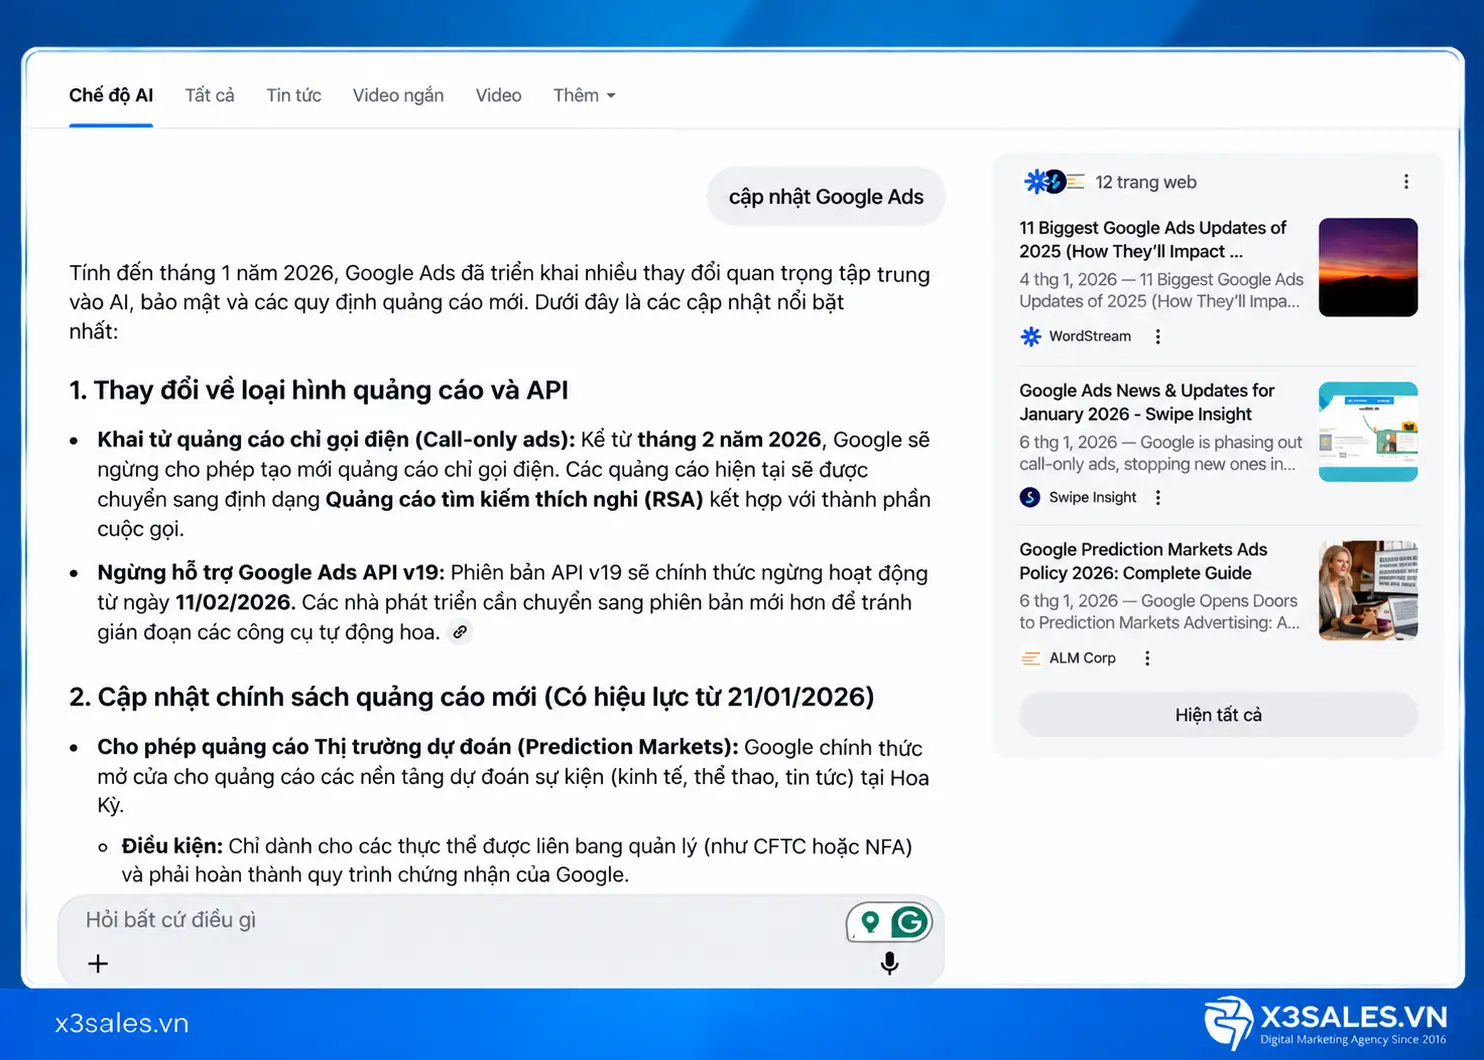Open the Tất cả tab
The image size is (1484, 1060).
coord(209,95)
